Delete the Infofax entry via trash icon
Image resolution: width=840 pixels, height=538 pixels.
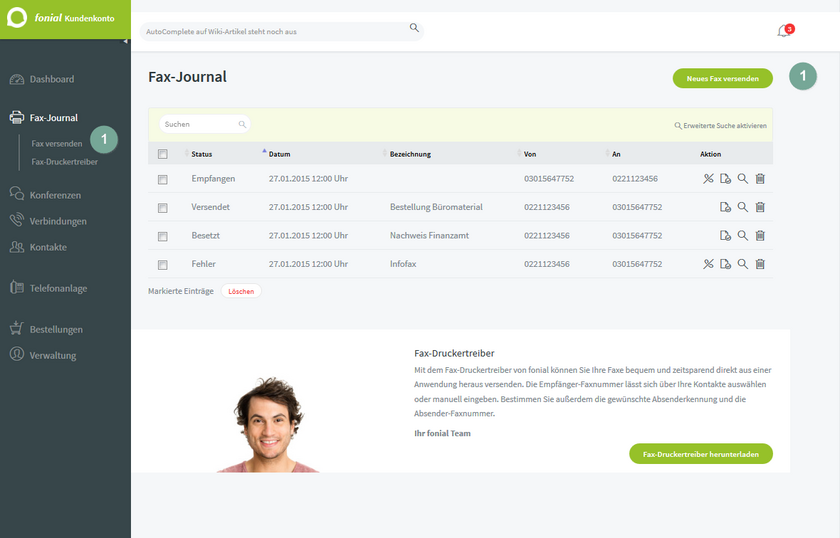760,264
